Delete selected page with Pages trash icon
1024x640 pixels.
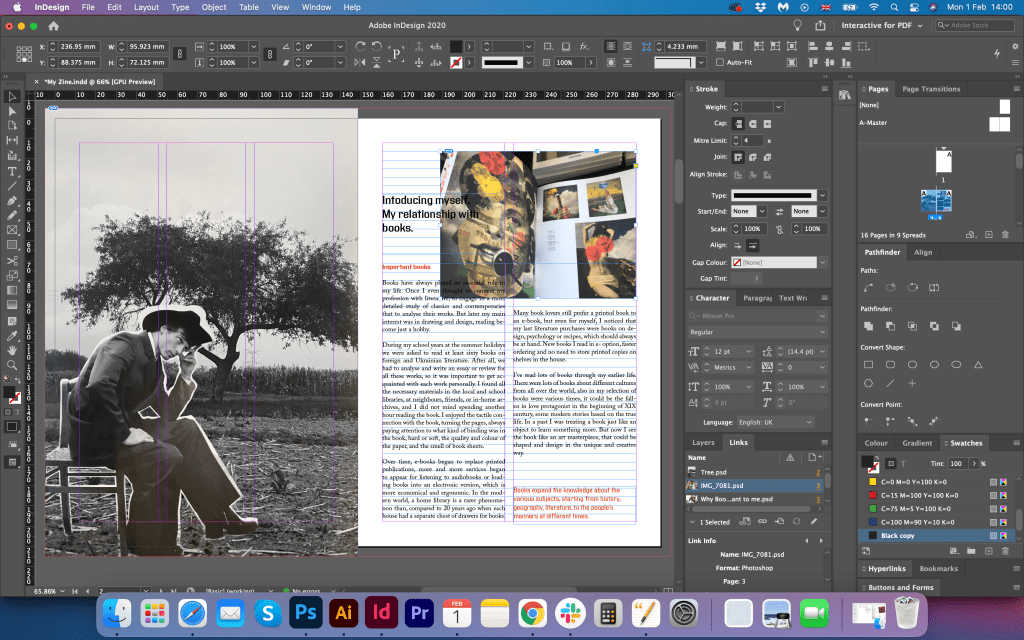1006,234
